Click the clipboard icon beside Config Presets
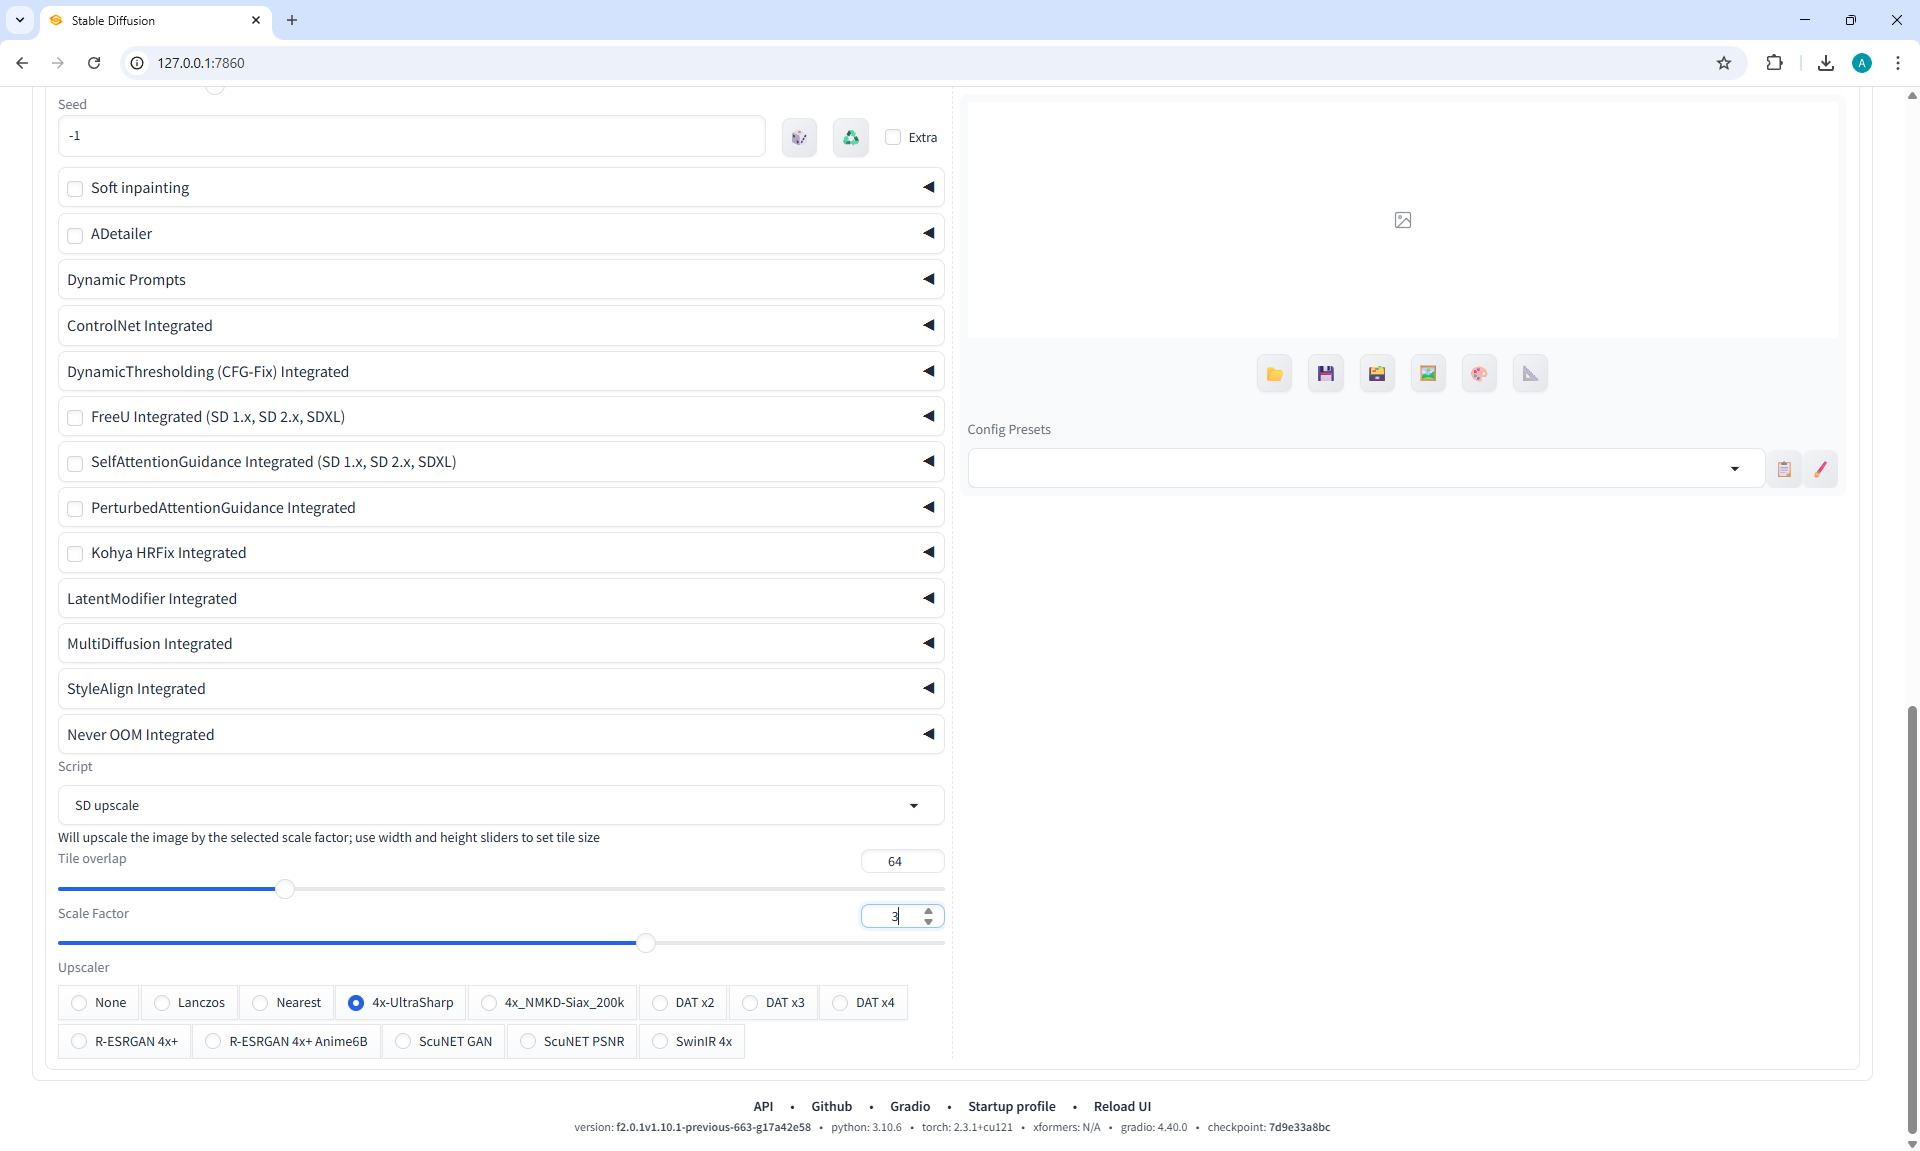The image size is (1920, 1151). [x=1784, y=469]
